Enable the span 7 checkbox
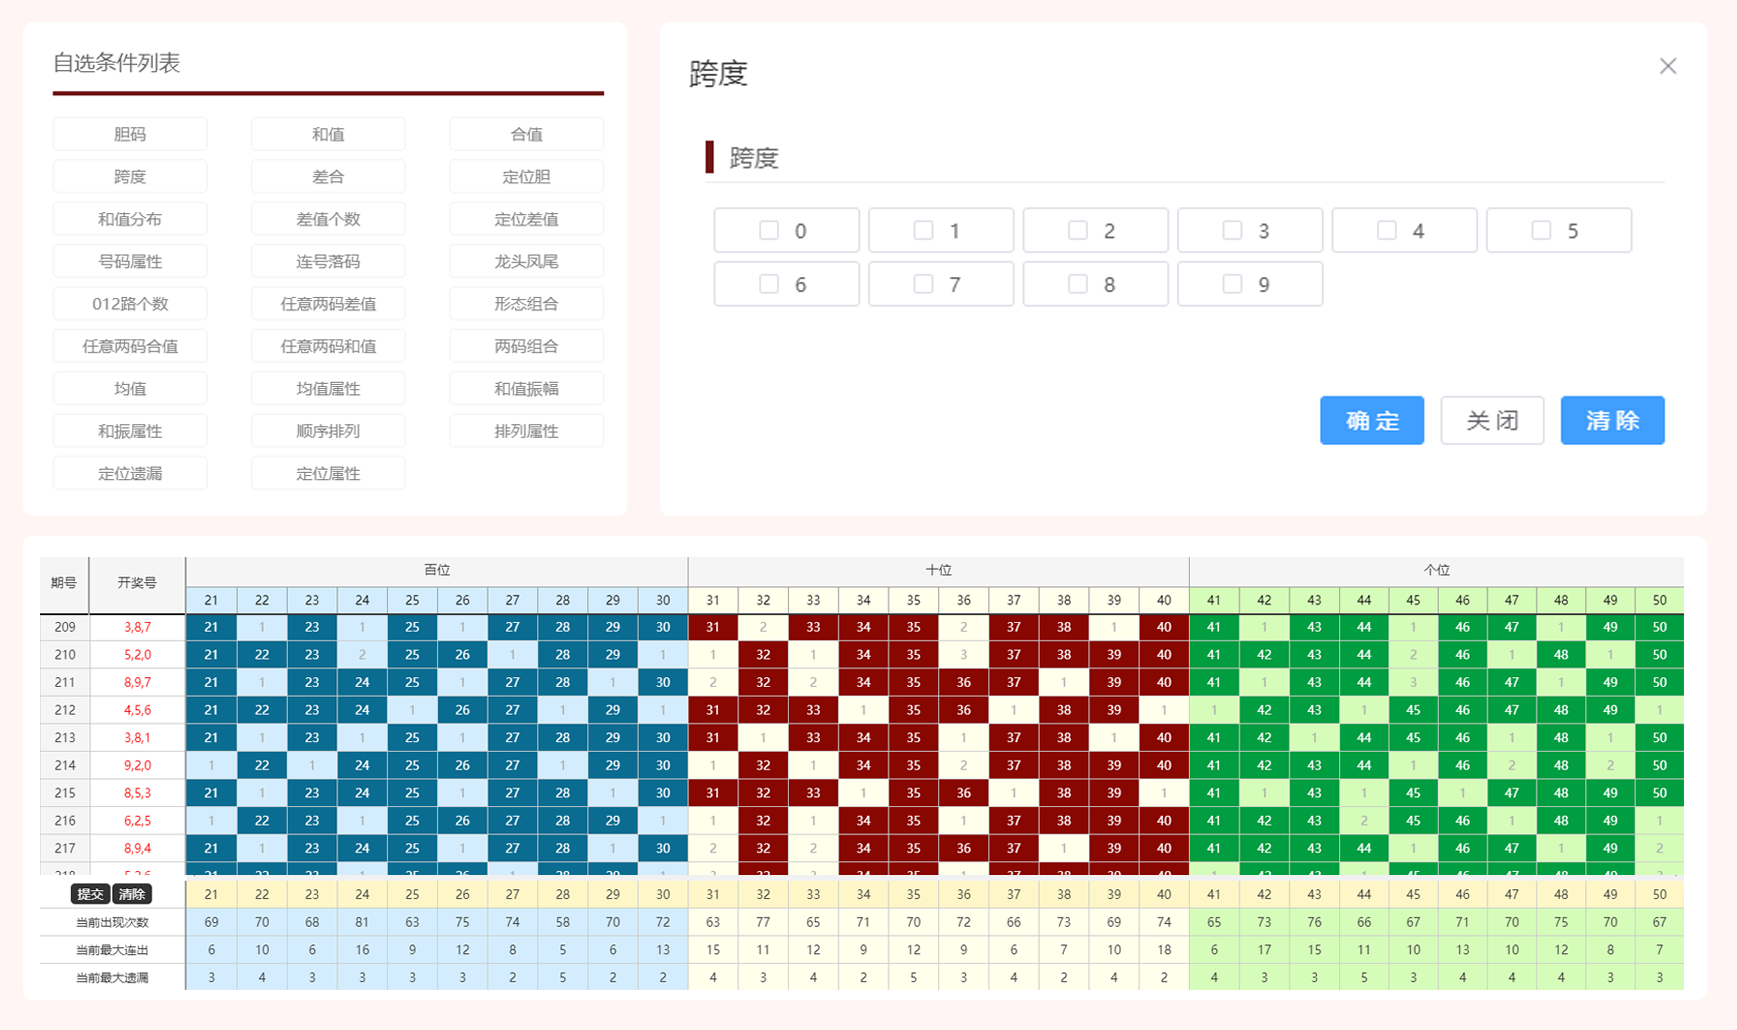The height and width of the screenshot is (1030, 1737). [923, 285]
